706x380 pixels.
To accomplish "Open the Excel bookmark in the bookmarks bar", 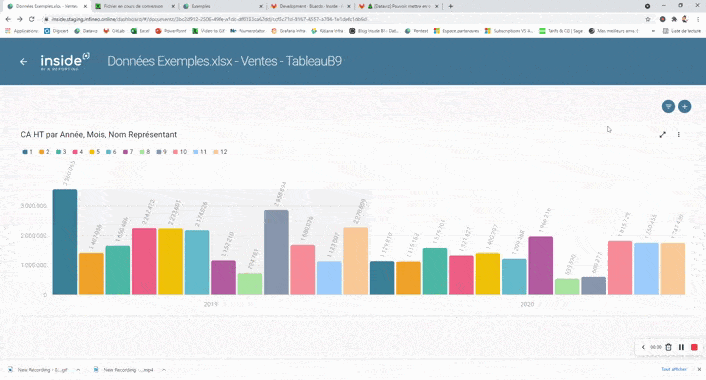I will 140,31.
